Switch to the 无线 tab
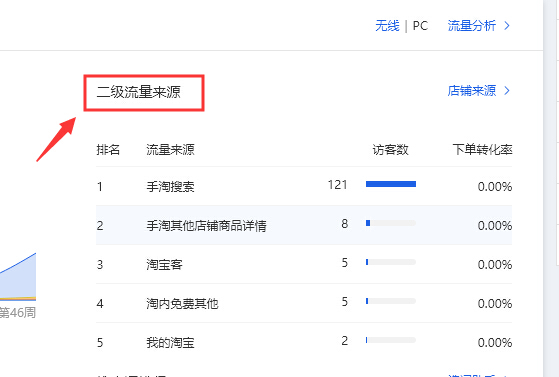This screenshot has height=377, width=559. point(387,26)
